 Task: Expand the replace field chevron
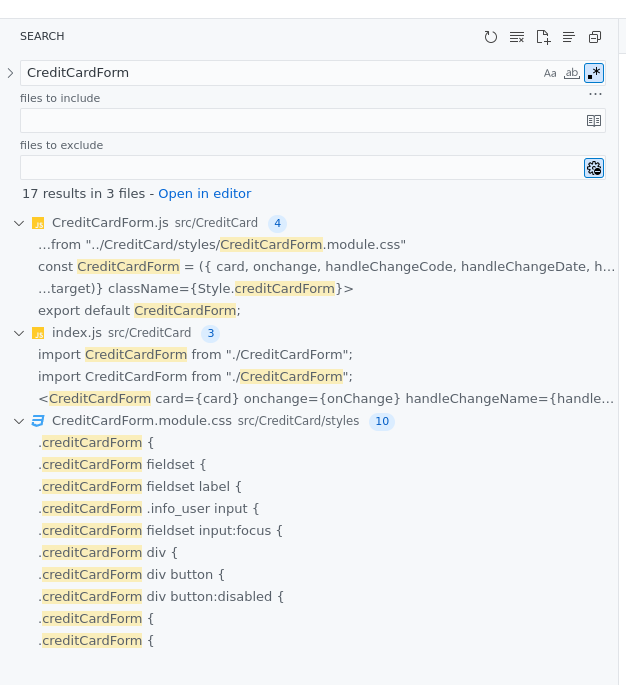(10, 73)
